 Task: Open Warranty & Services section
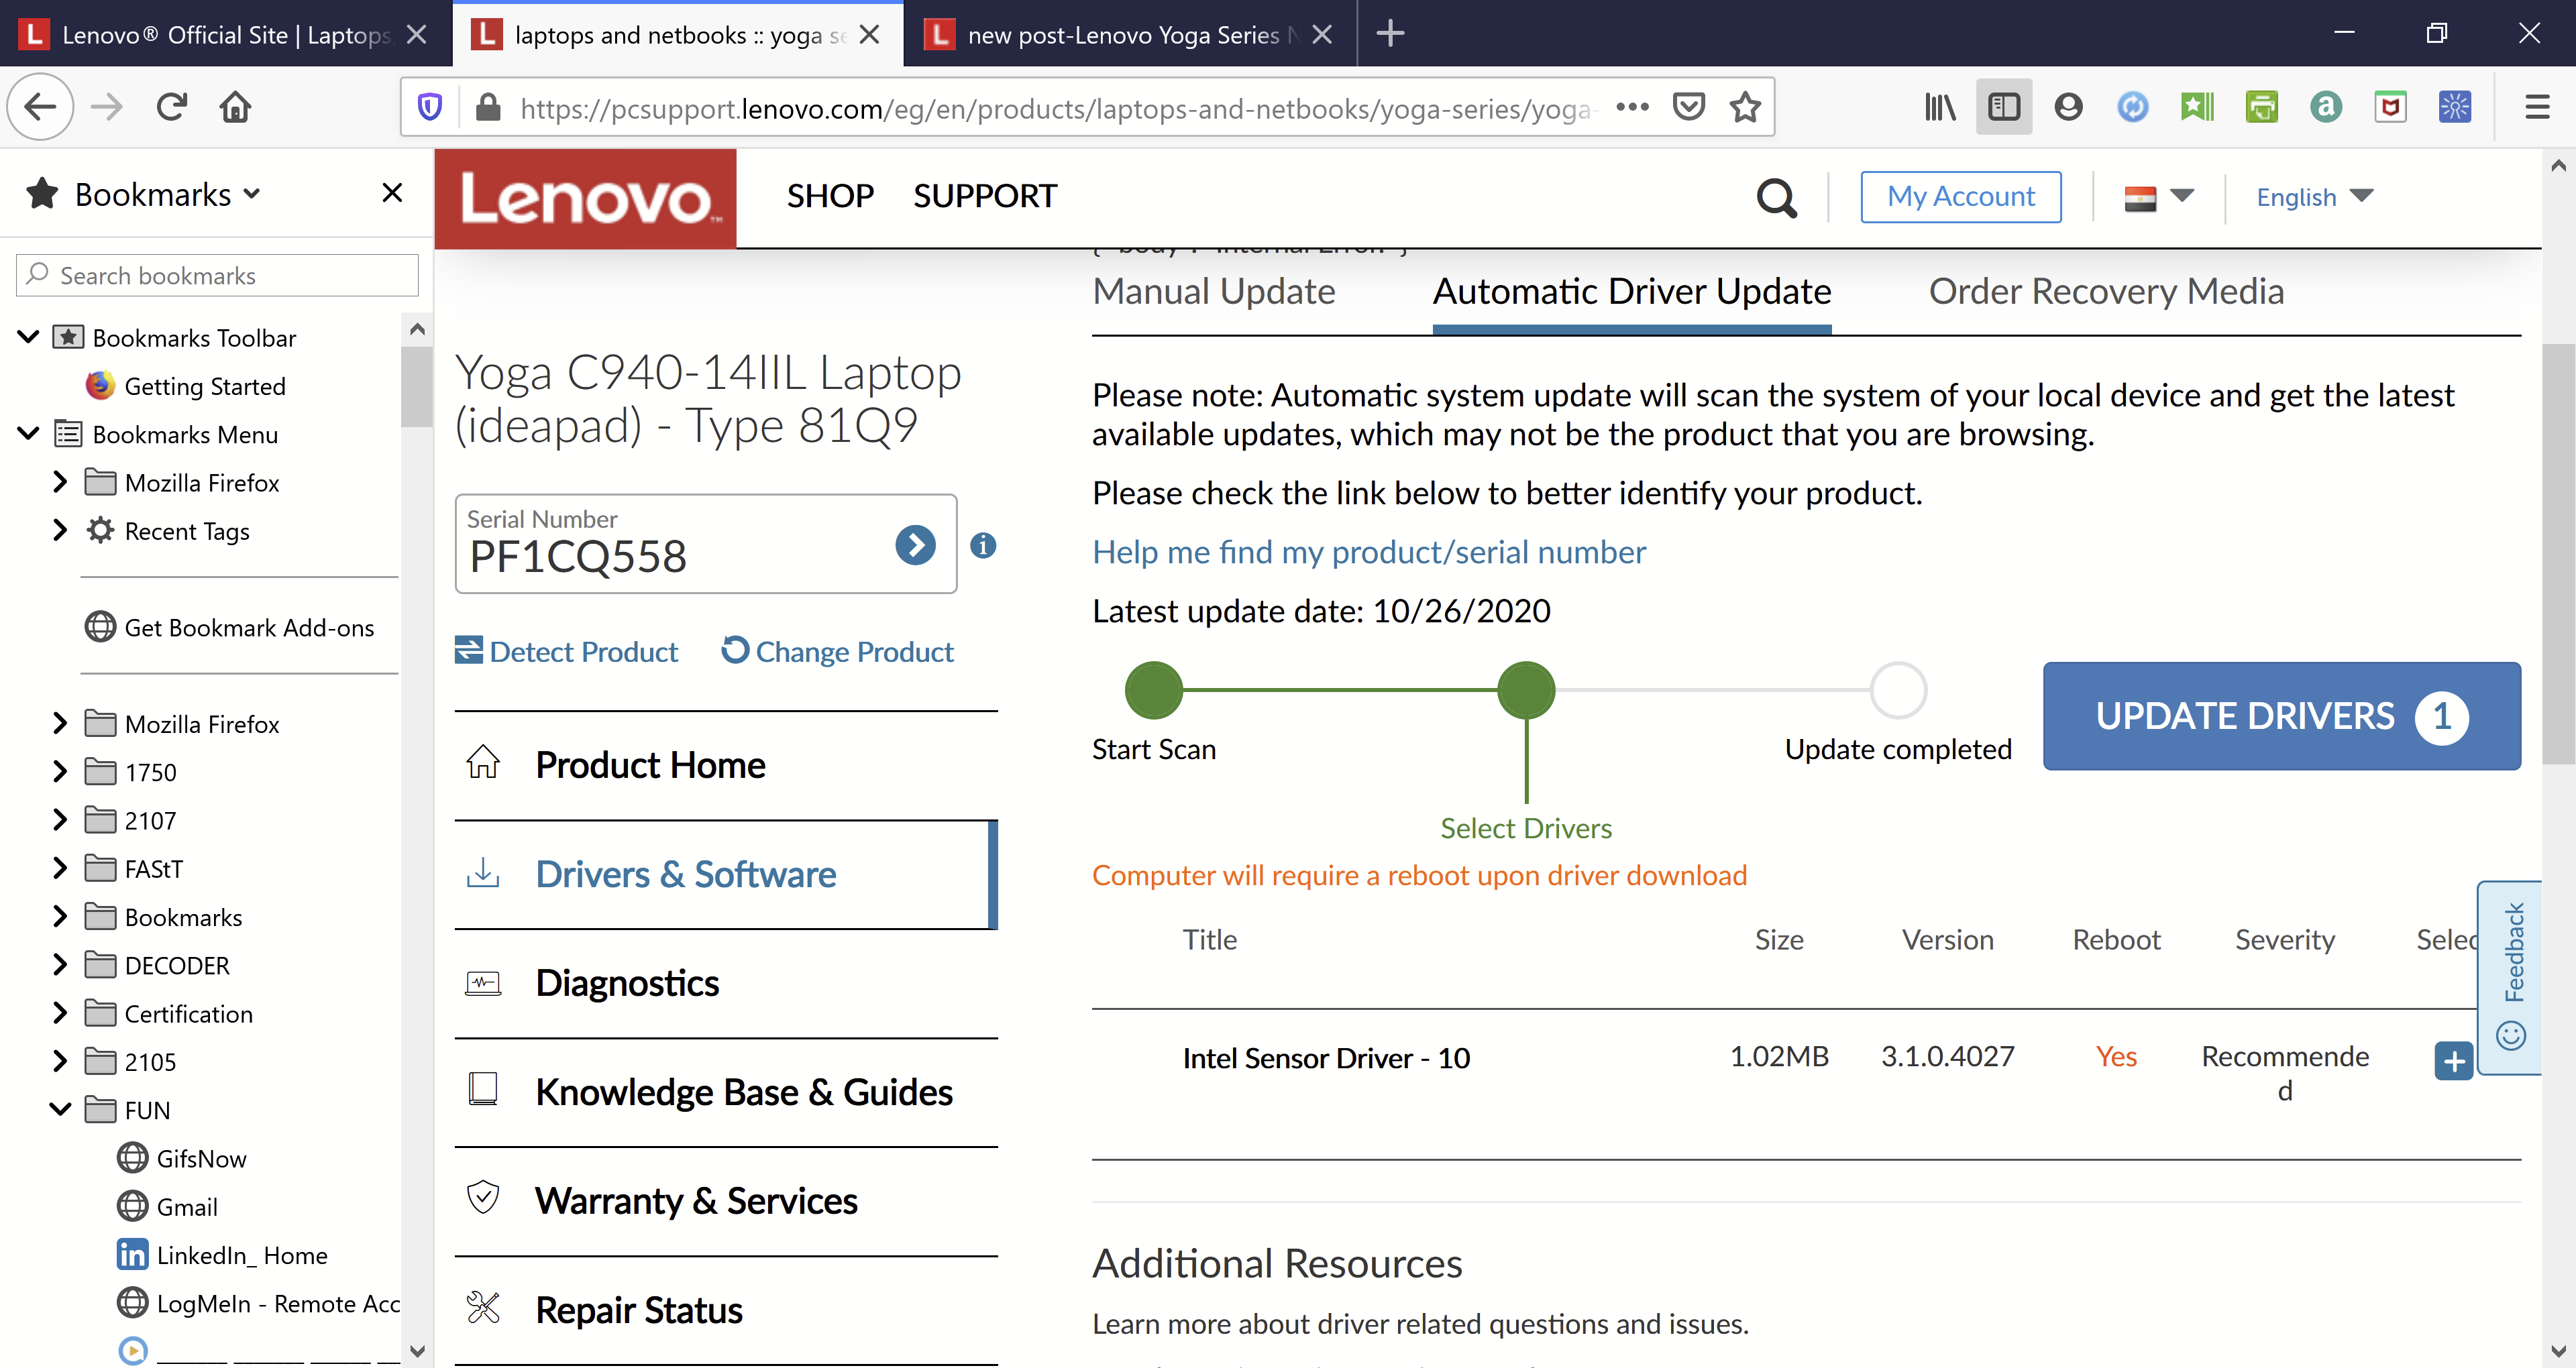point(726,1200)
